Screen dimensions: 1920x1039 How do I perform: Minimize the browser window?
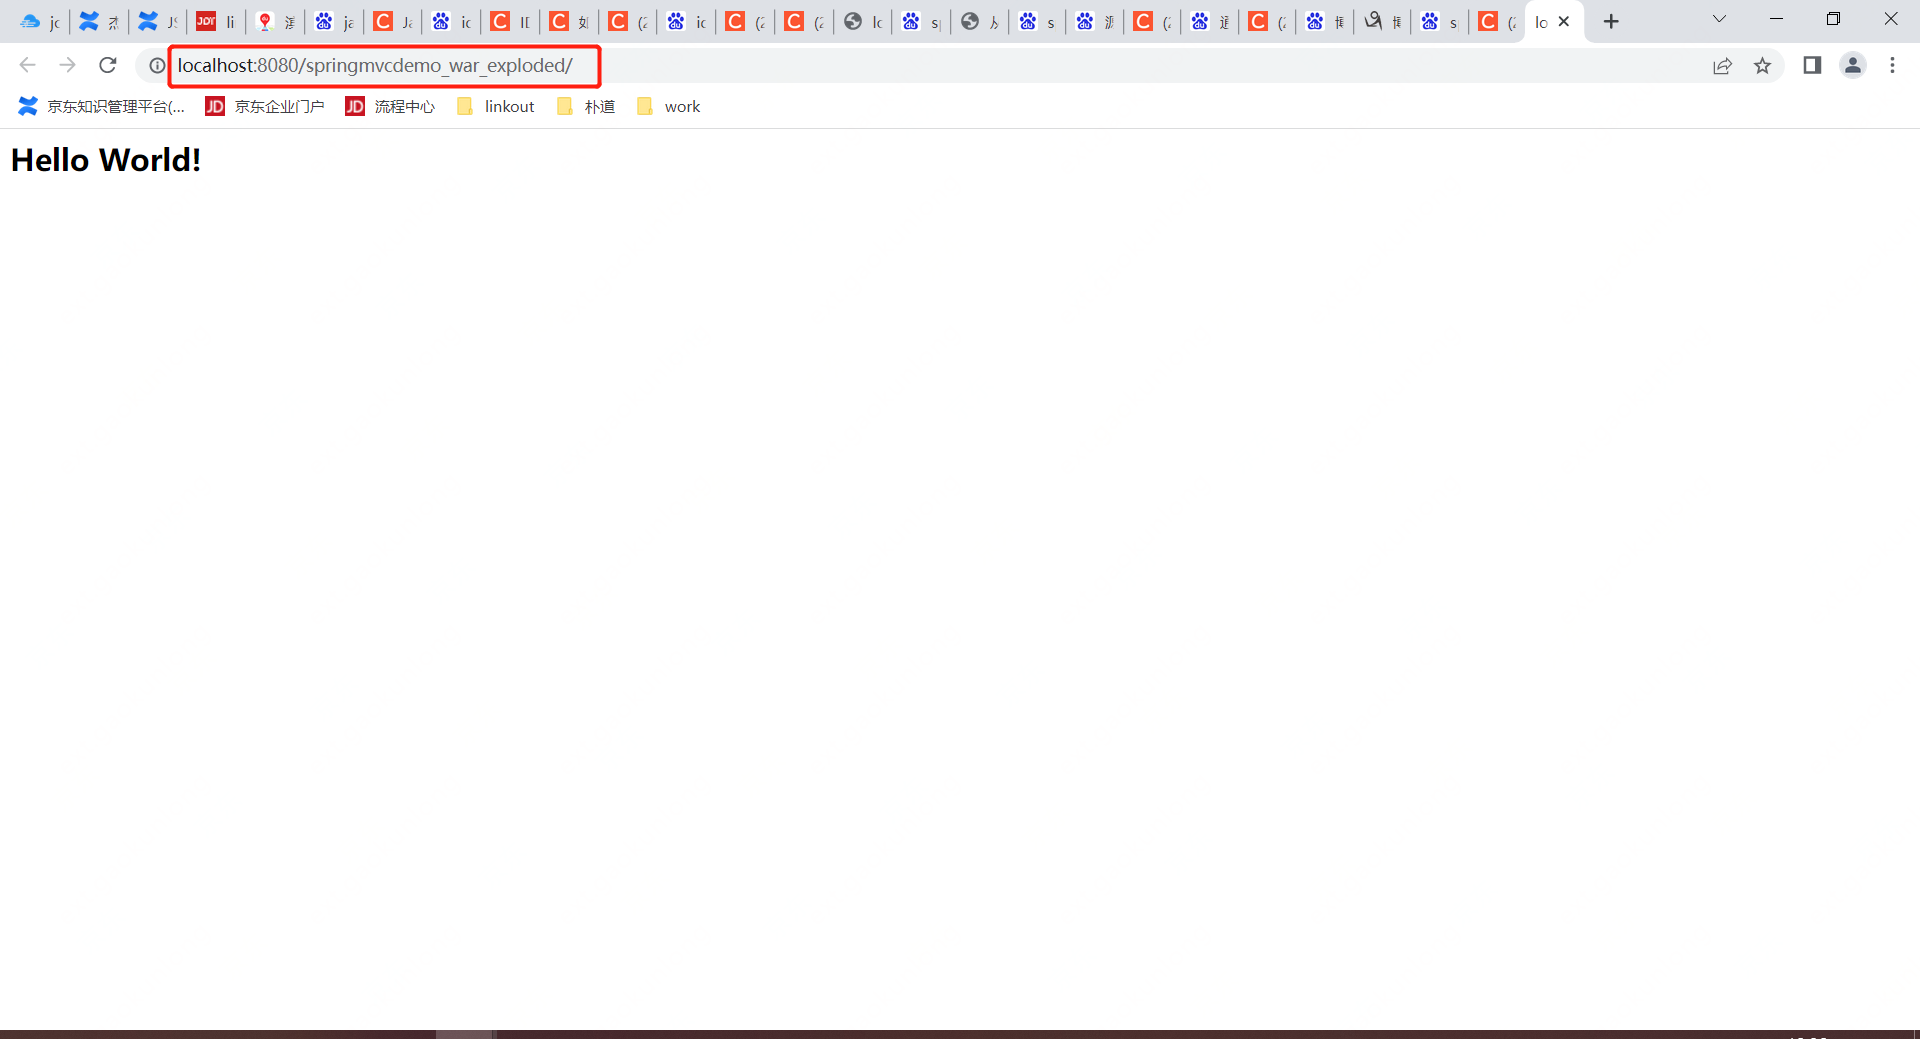[1776, 19]
